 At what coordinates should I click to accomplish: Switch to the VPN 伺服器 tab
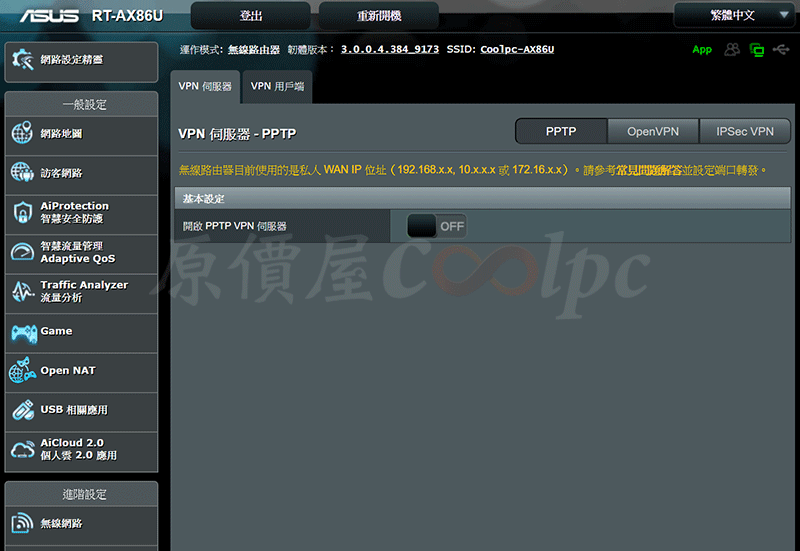(205, 86)
